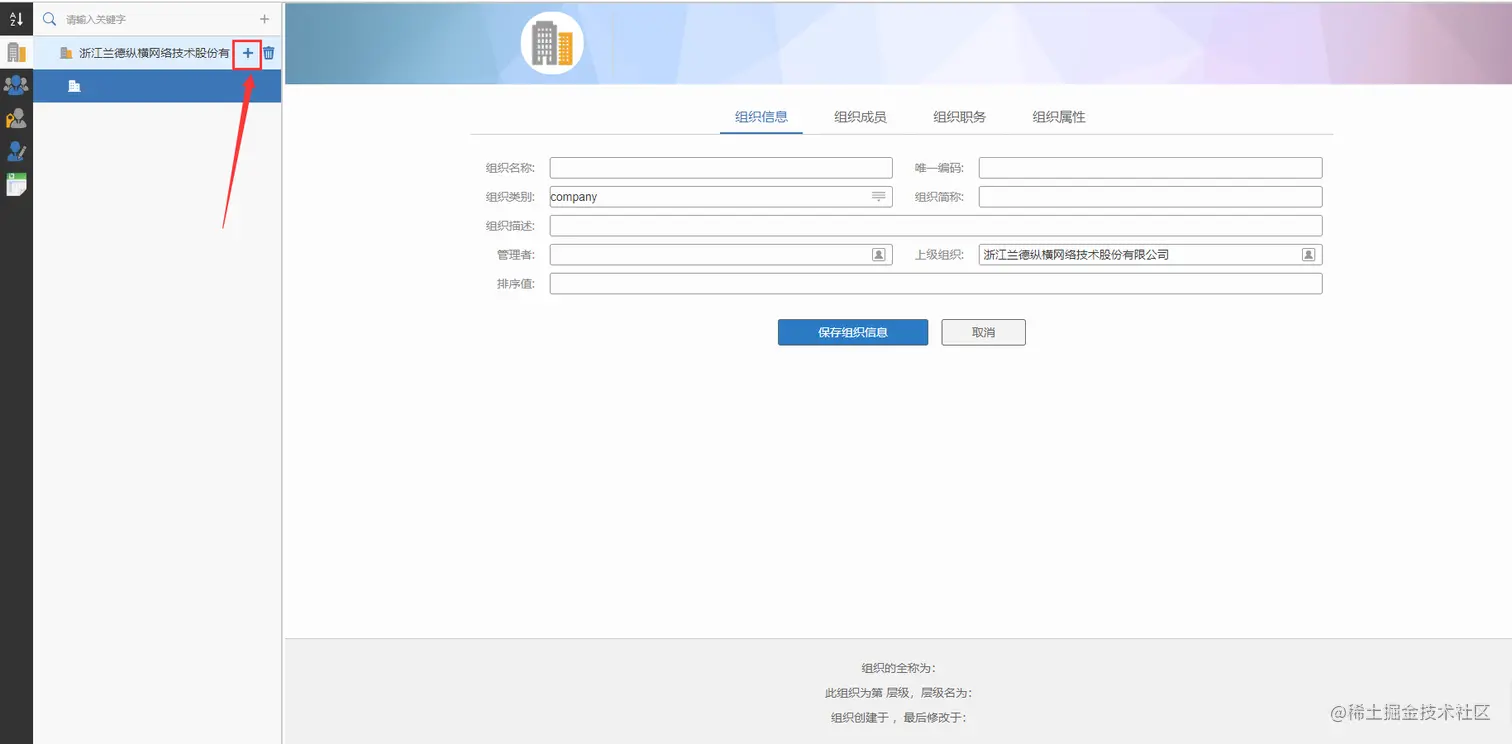This screenshot has width=1512, height=744.
Task: Open the person-with-tag sidebar icon
Action: pyautogui.click(x=16, y=119)
